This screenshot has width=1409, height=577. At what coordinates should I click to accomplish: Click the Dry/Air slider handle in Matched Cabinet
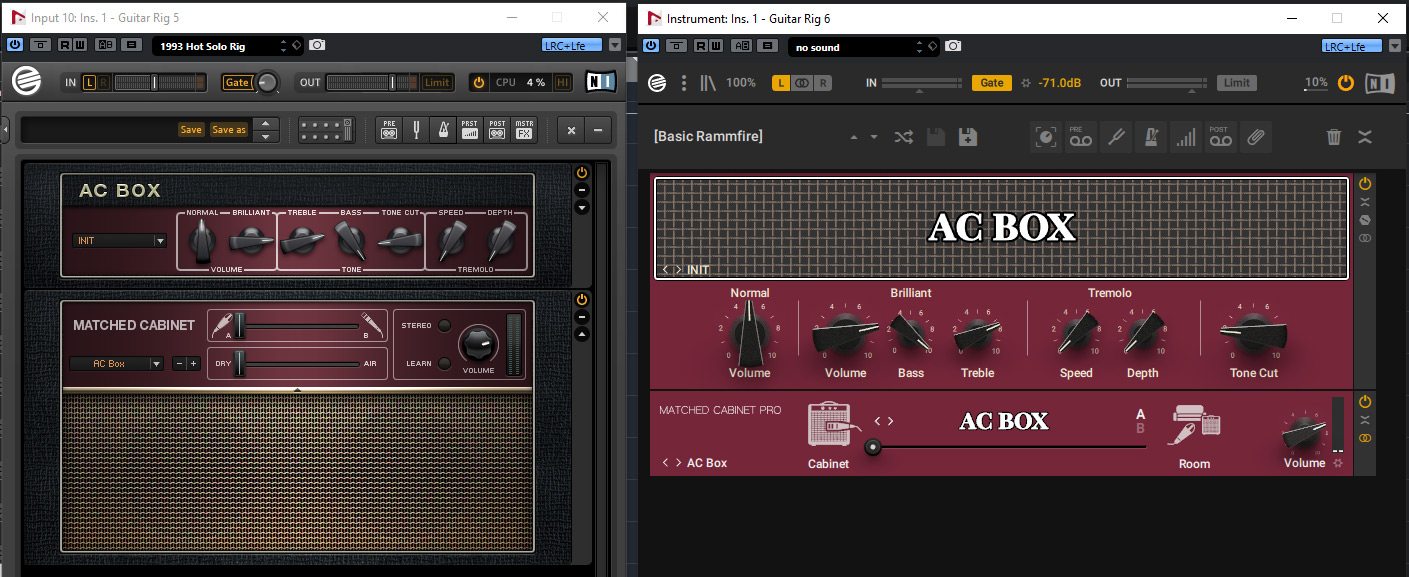coord(240,364)
